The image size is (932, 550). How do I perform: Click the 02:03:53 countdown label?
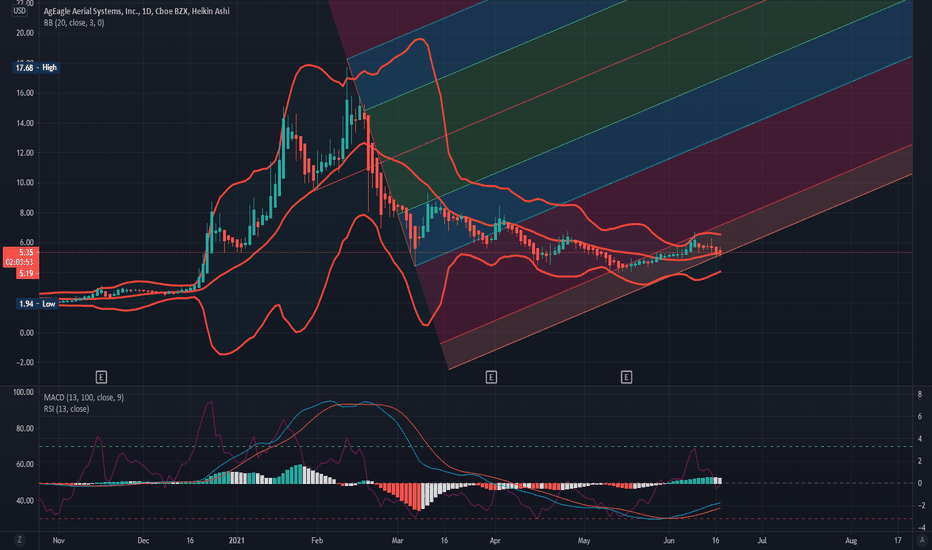(21, 262)
